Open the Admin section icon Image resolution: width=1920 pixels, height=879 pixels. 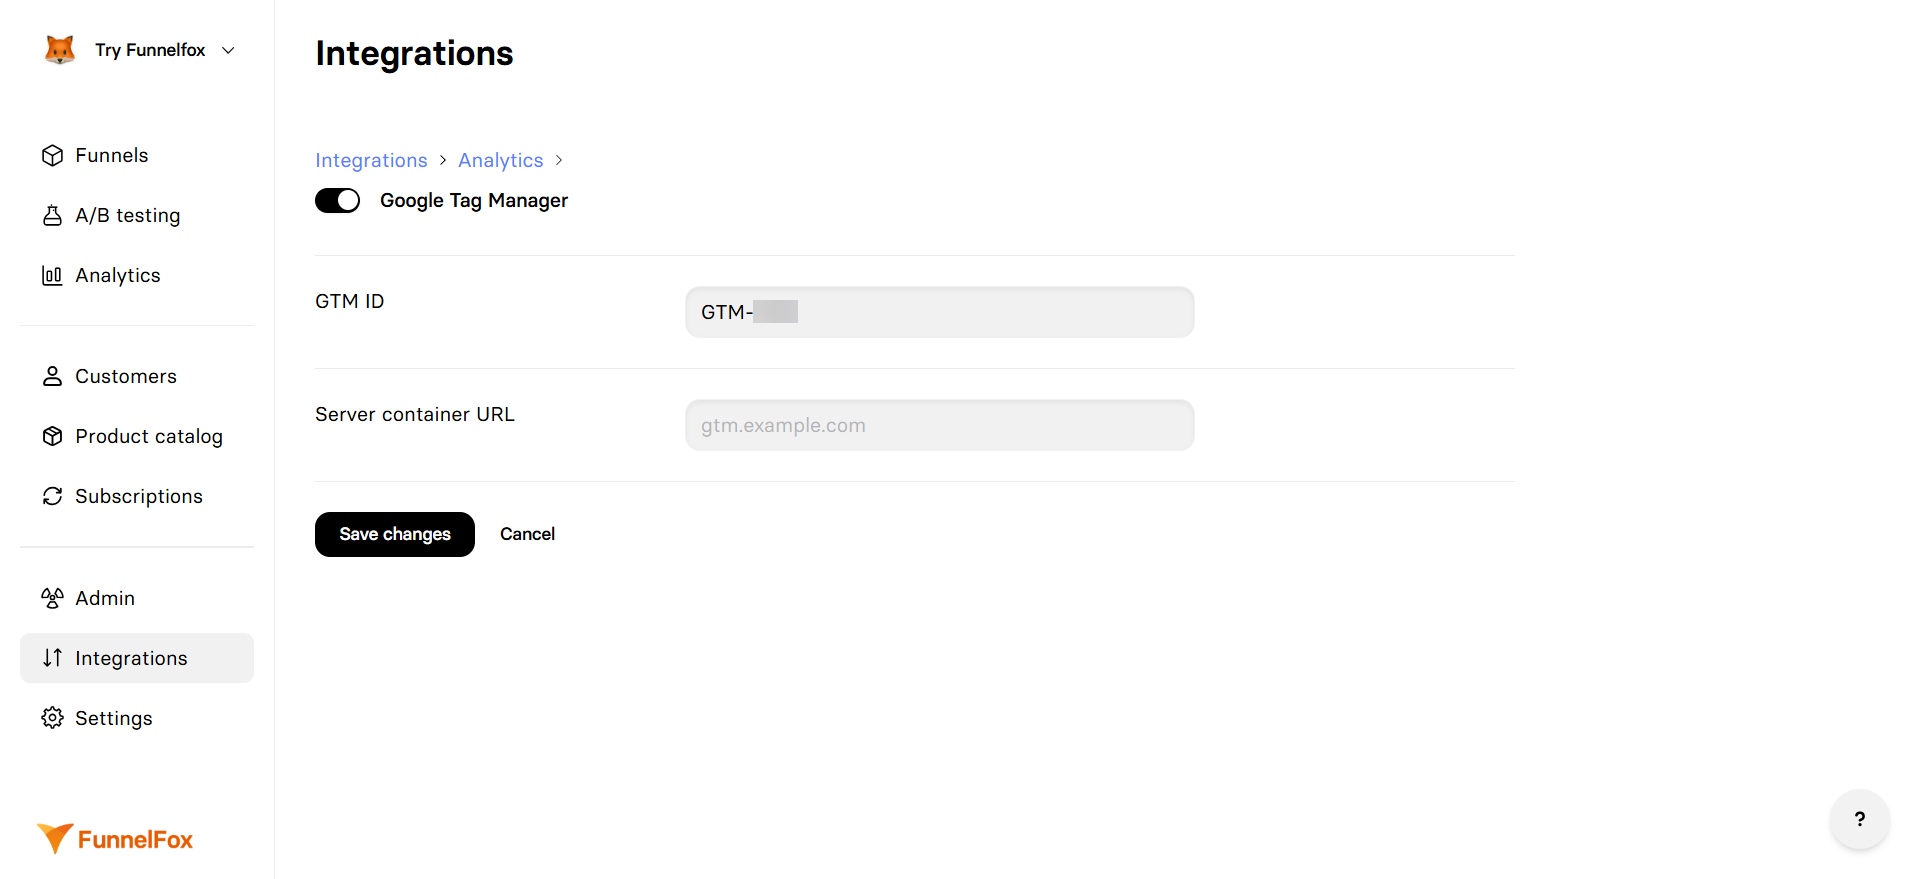pyautogui.click(x=52, y=597)
